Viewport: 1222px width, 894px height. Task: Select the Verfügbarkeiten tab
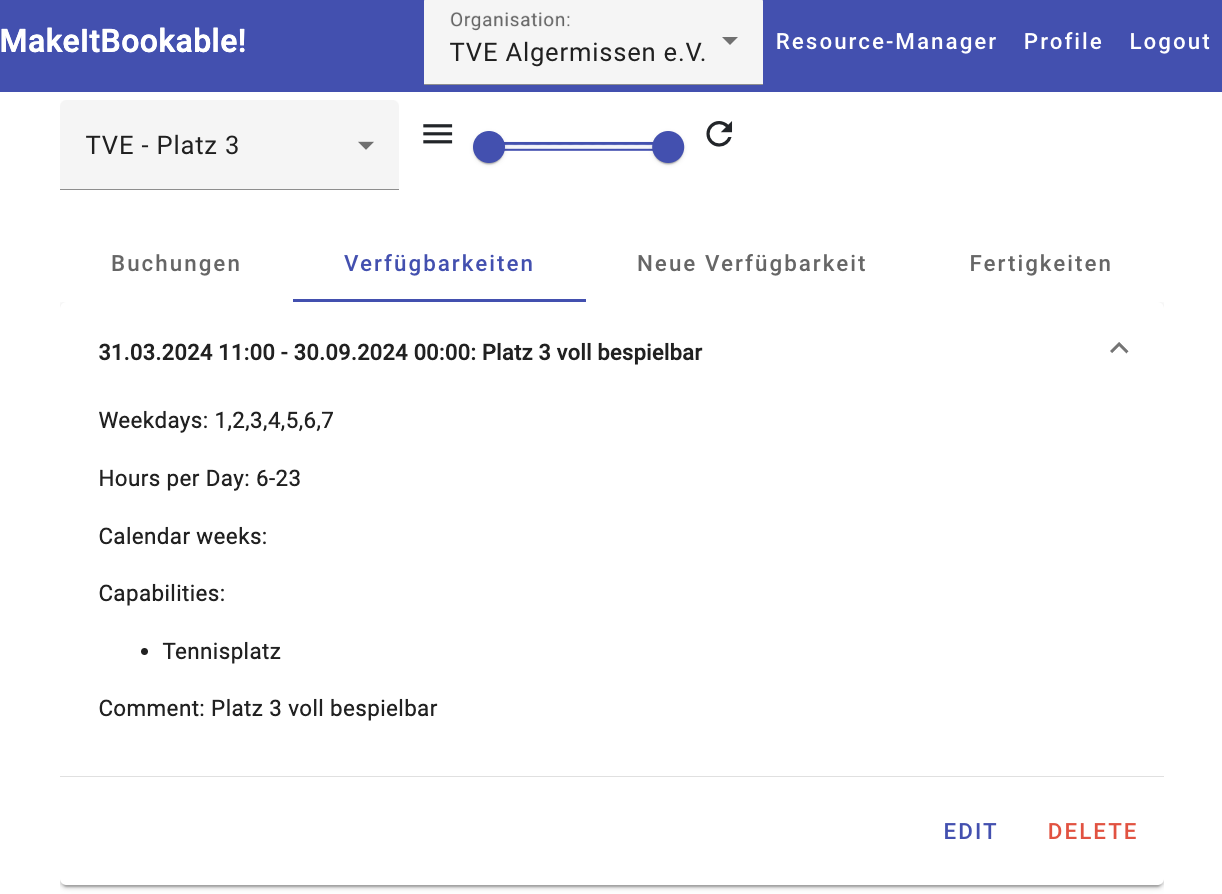pyautogui.click(x=439, y=264)
